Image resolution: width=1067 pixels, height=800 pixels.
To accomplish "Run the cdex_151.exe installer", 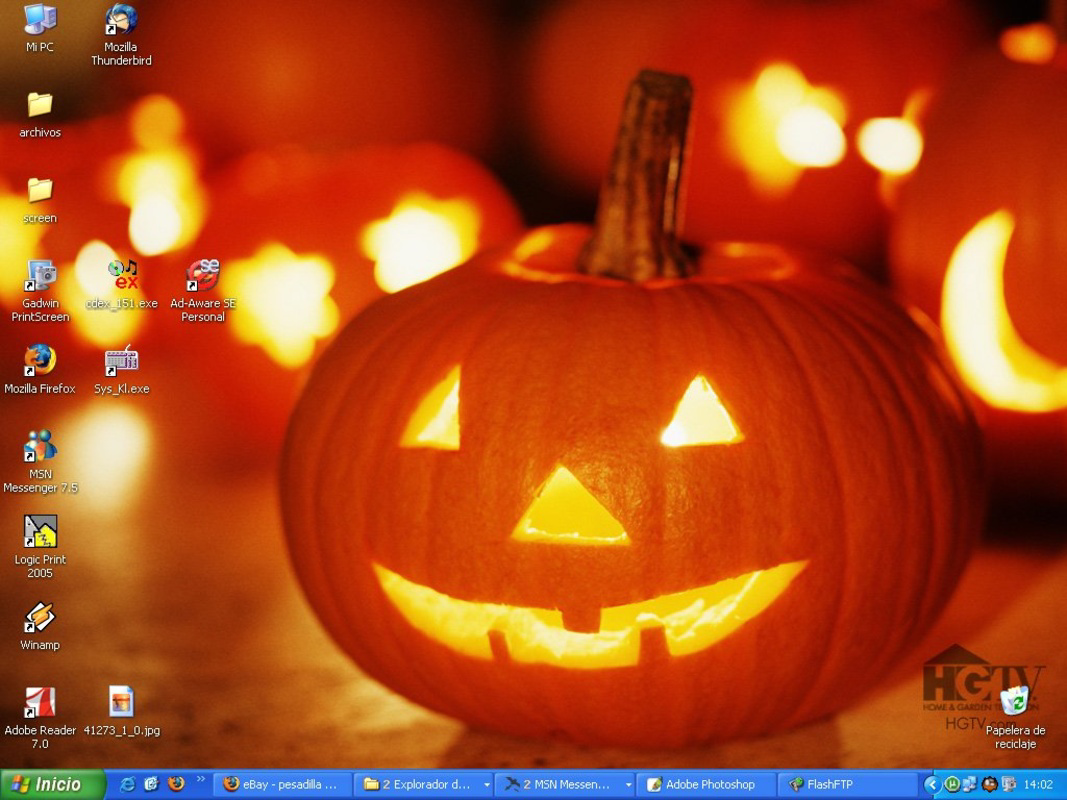I will [121, 270].
